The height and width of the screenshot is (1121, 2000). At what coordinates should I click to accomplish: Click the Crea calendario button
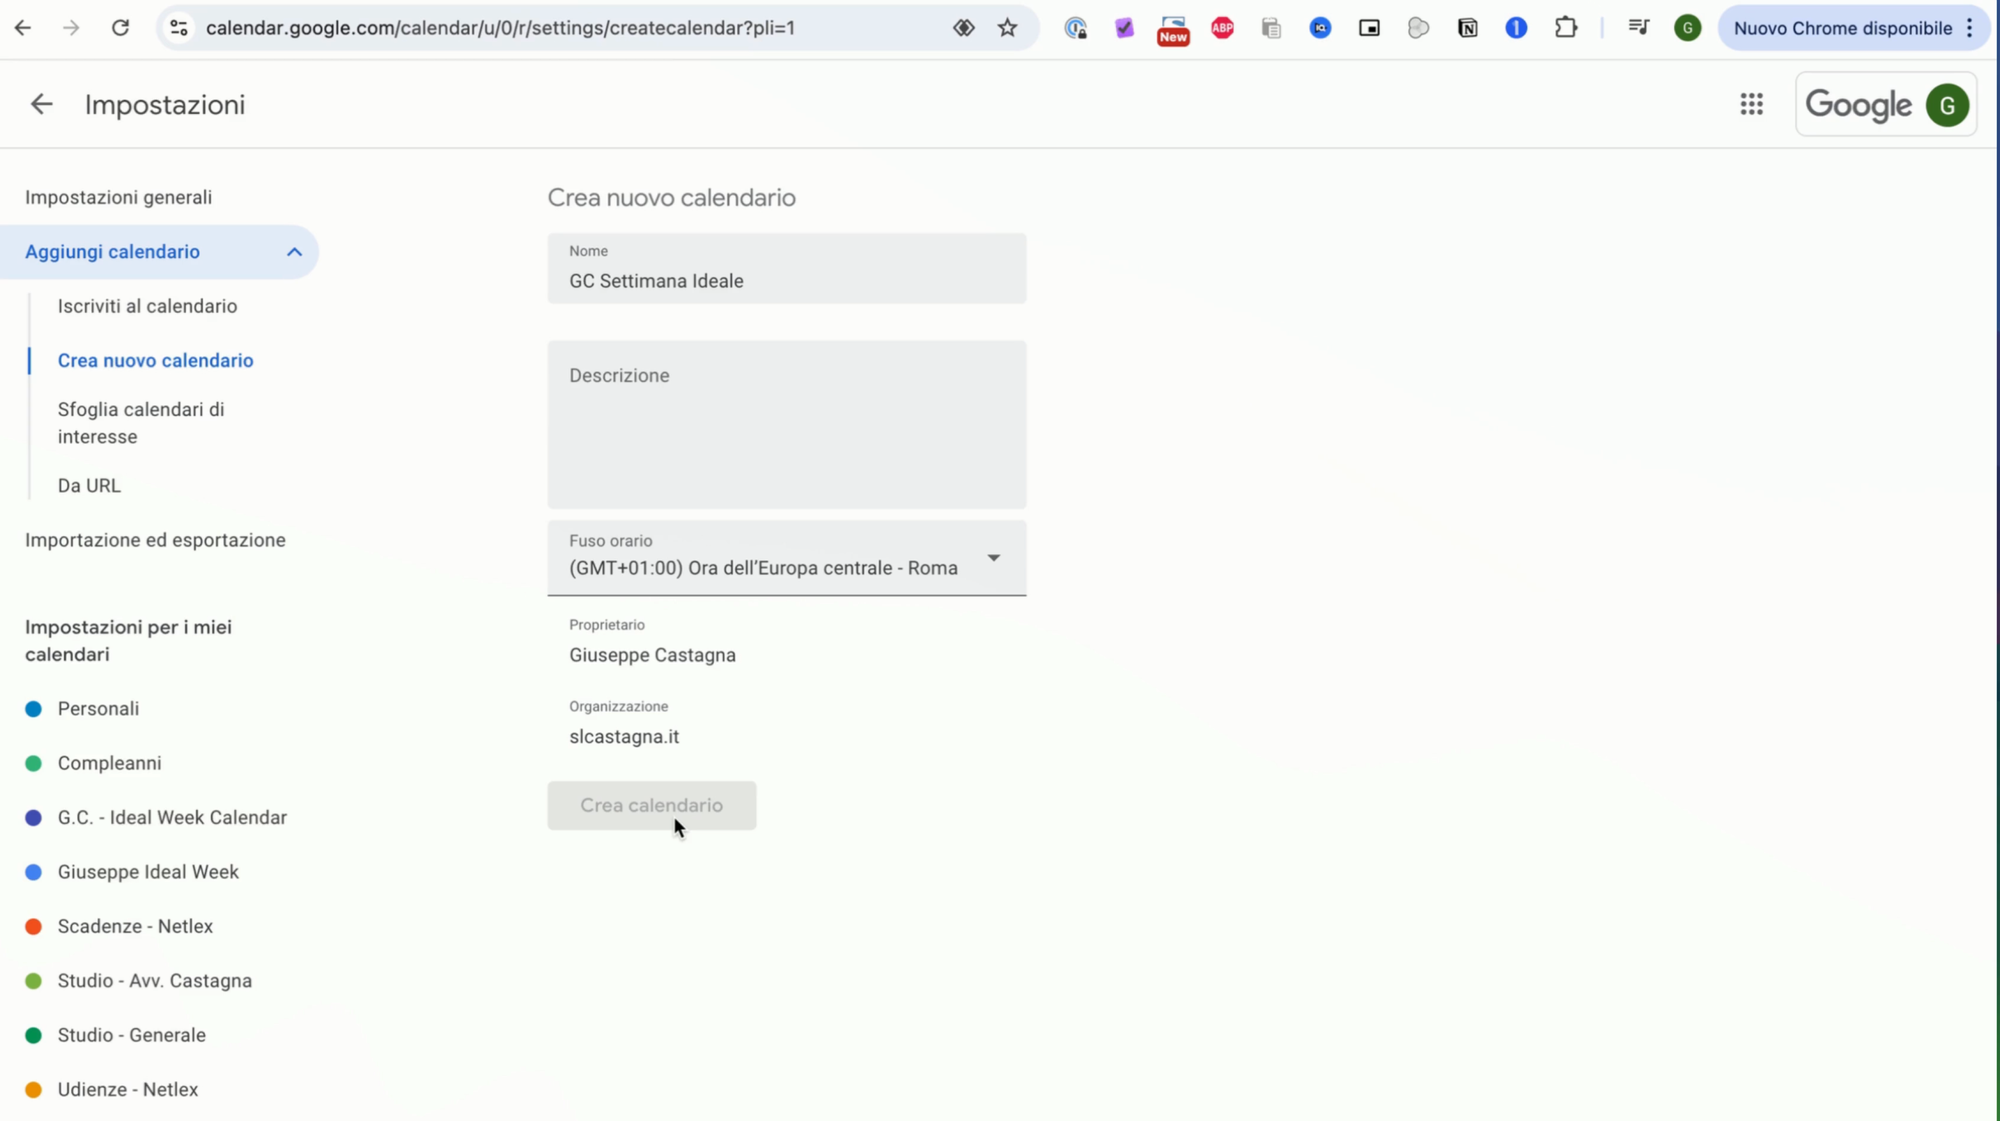click(651, 805)
